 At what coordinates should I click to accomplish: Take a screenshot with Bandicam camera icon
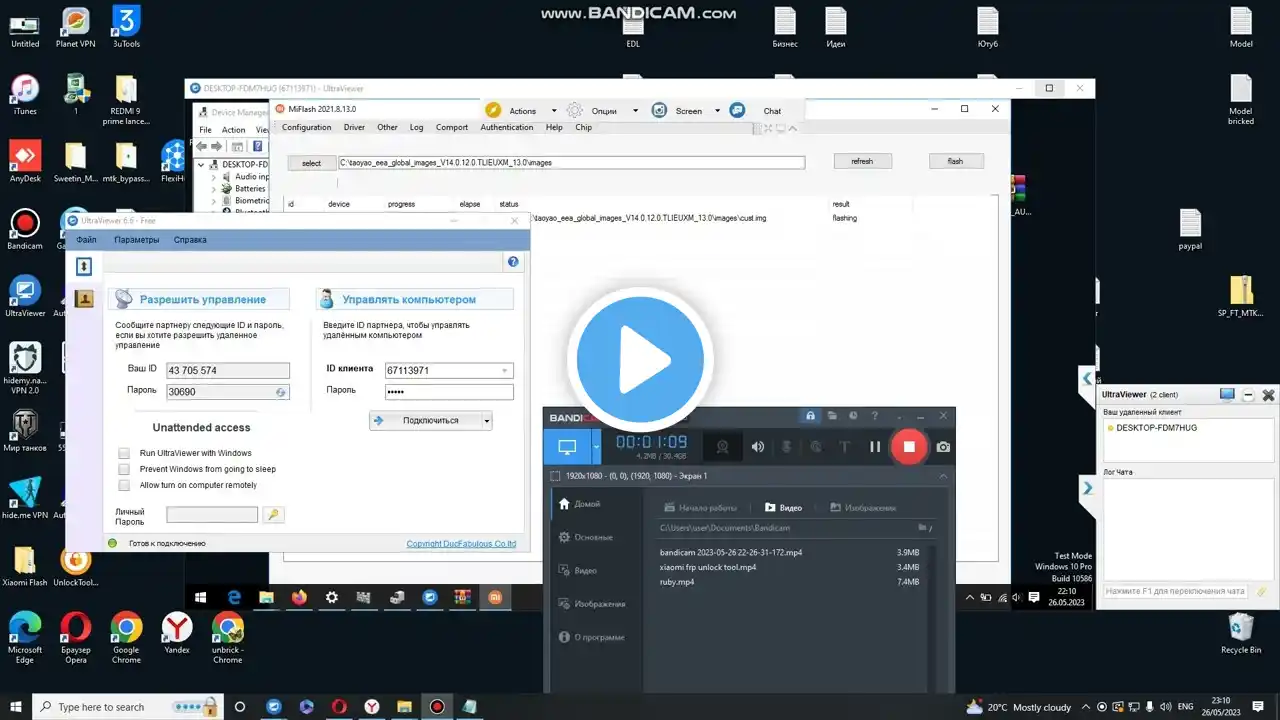click(x=943, y=447)
